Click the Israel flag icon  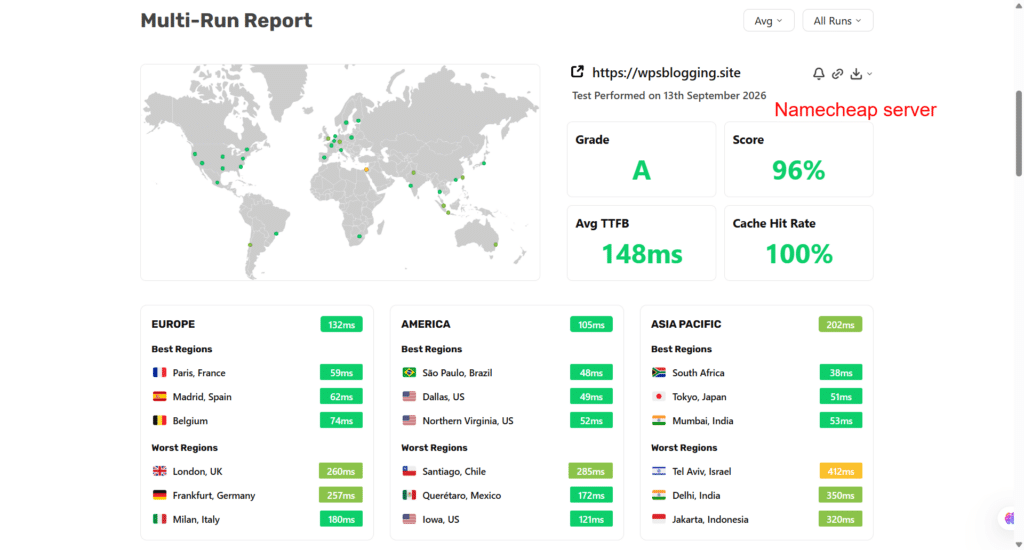(658, 471)
